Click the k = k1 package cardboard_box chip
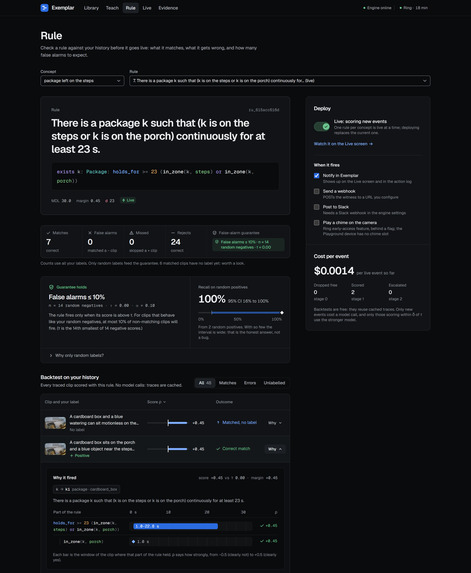The height and width of the screenshot is (573, 471). point(87,489)
